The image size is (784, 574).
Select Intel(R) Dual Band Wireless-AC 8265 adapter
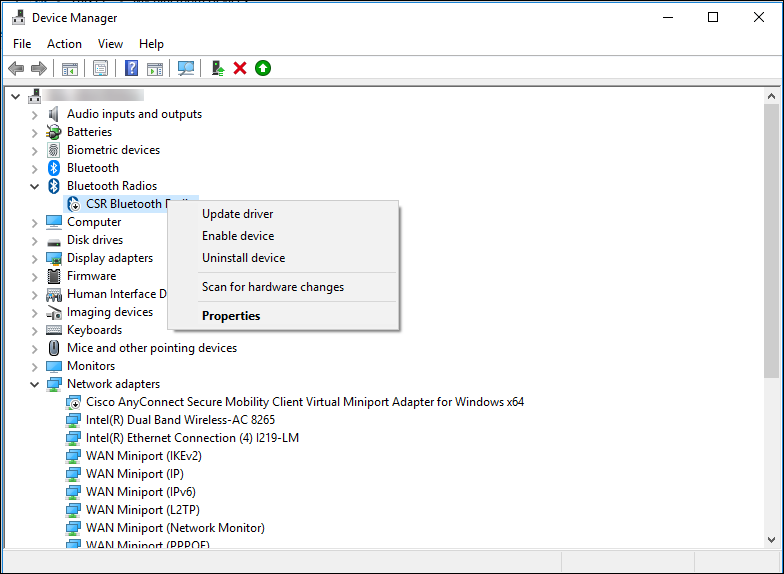(180, 420)
